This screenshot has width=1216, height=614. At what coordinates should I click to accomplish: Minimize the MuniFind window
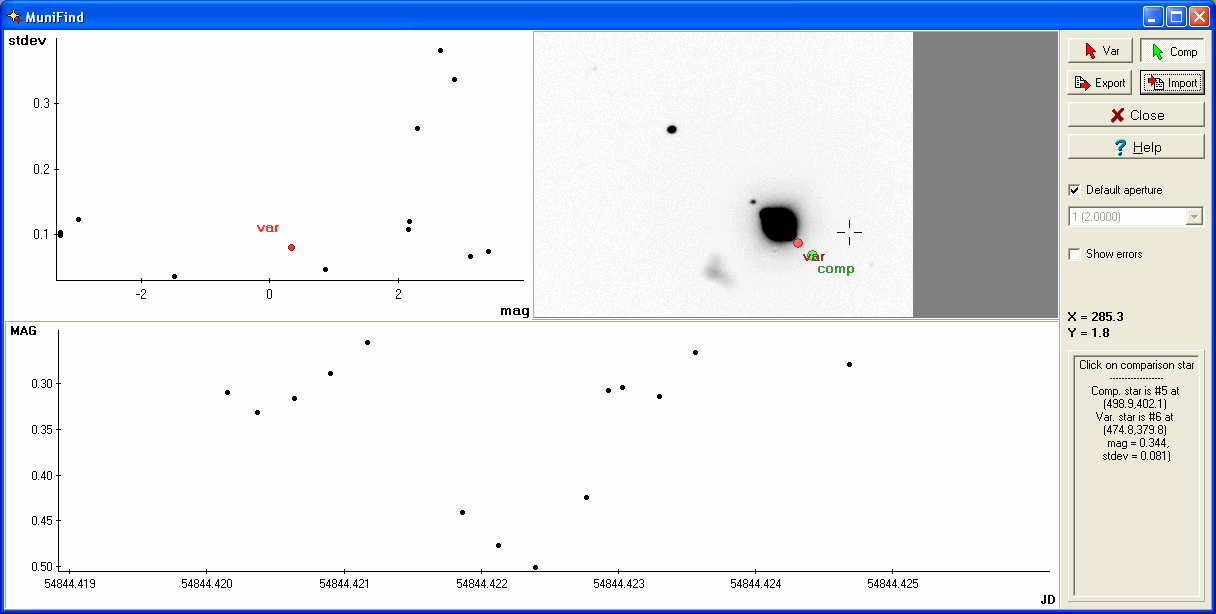(1155, 17)
